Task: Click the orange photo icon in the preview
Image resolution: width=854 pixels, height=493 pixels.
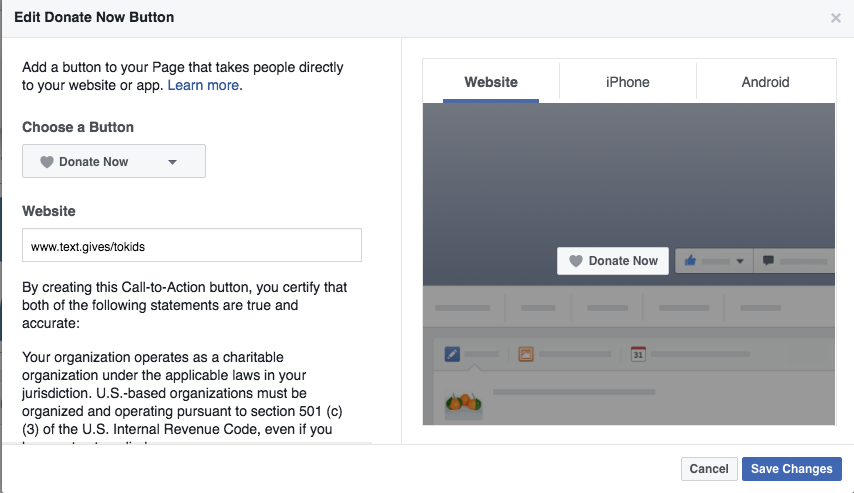Action: tap(526, 354)
